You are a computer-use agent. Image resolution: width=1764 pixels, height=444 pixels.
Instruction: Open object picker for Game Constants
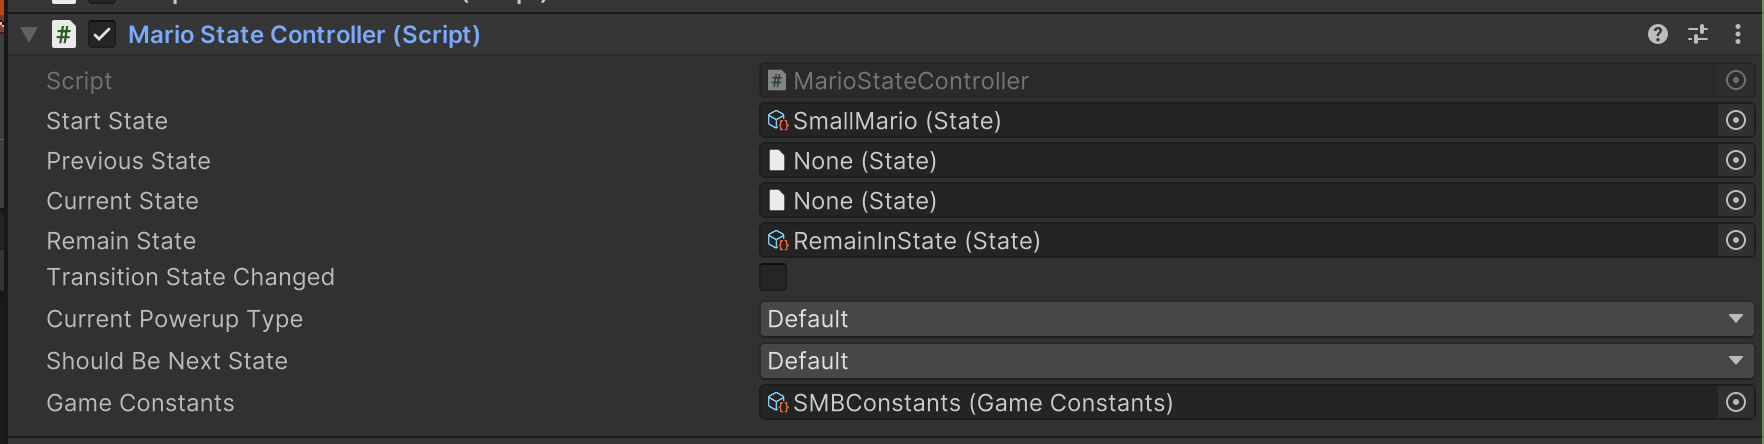1736,403
